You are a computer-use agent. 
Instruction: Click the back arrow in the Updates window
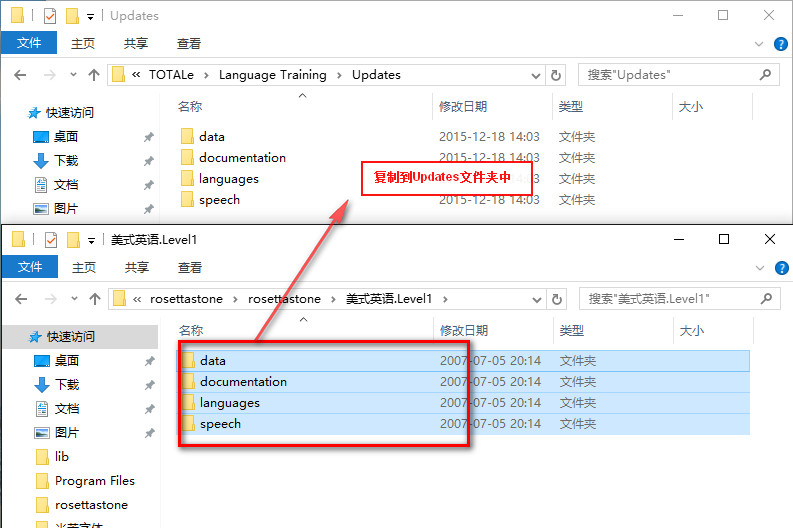20,75
